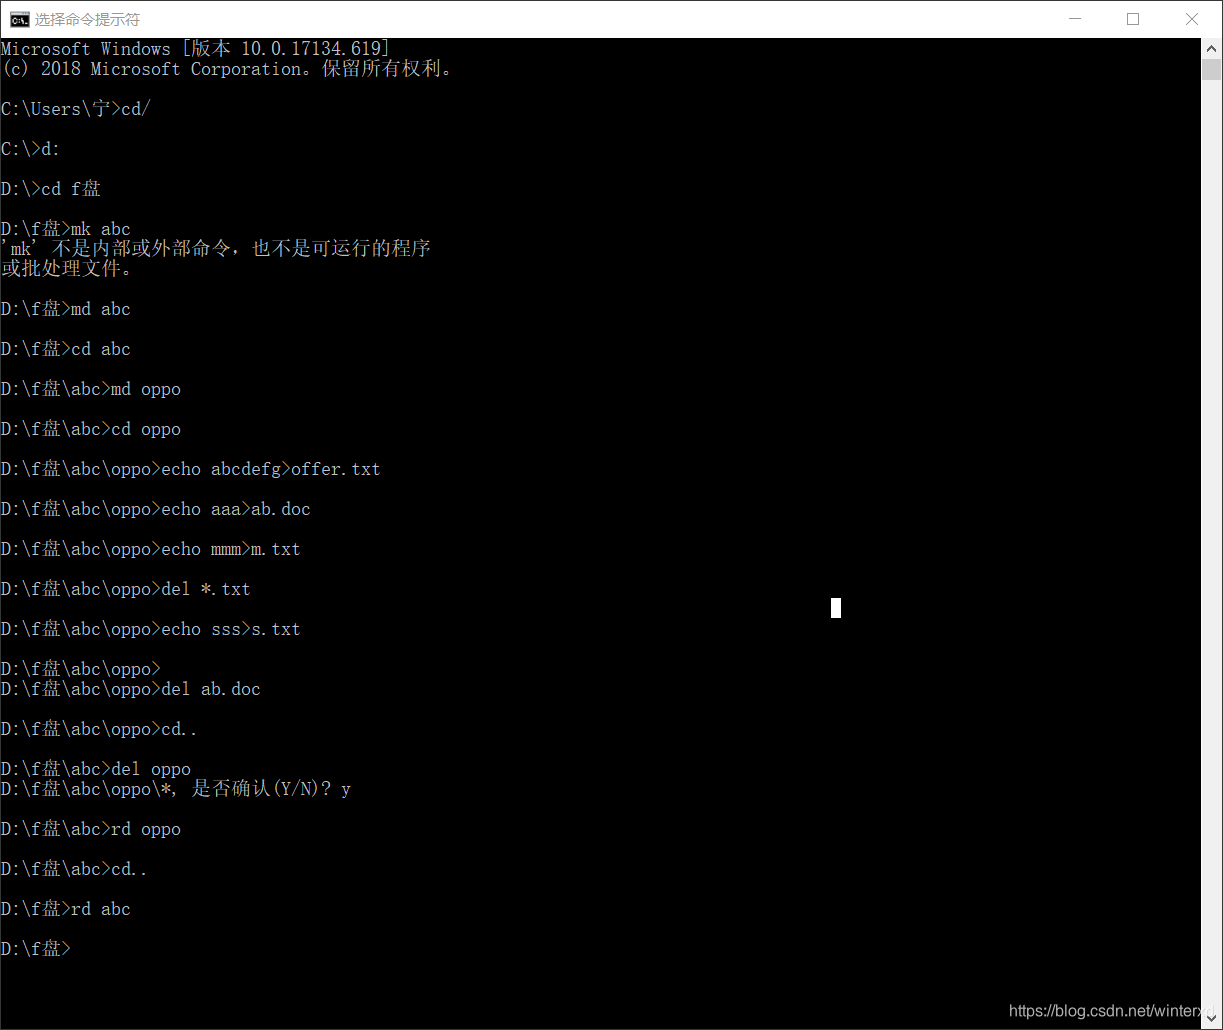This screenshot has width=1223, height=1030.
Task: Click the 'mk abc' command line
Action: click(x=66, y=229)
